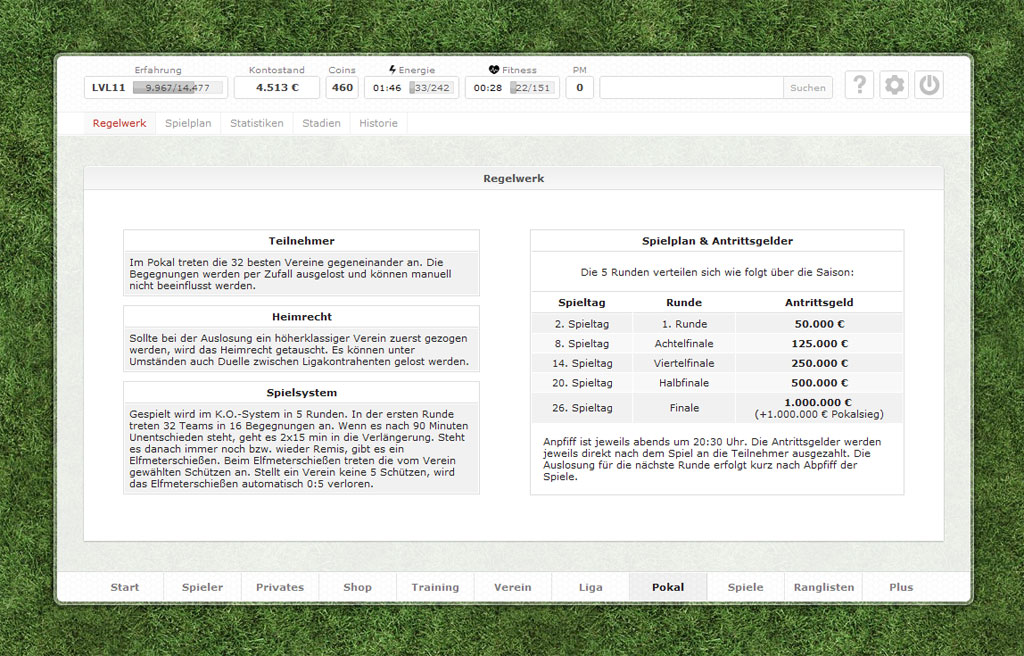Click the 20. Spieltag table cell
Screen dimensions: 1024x656
[x=582, y=383]
